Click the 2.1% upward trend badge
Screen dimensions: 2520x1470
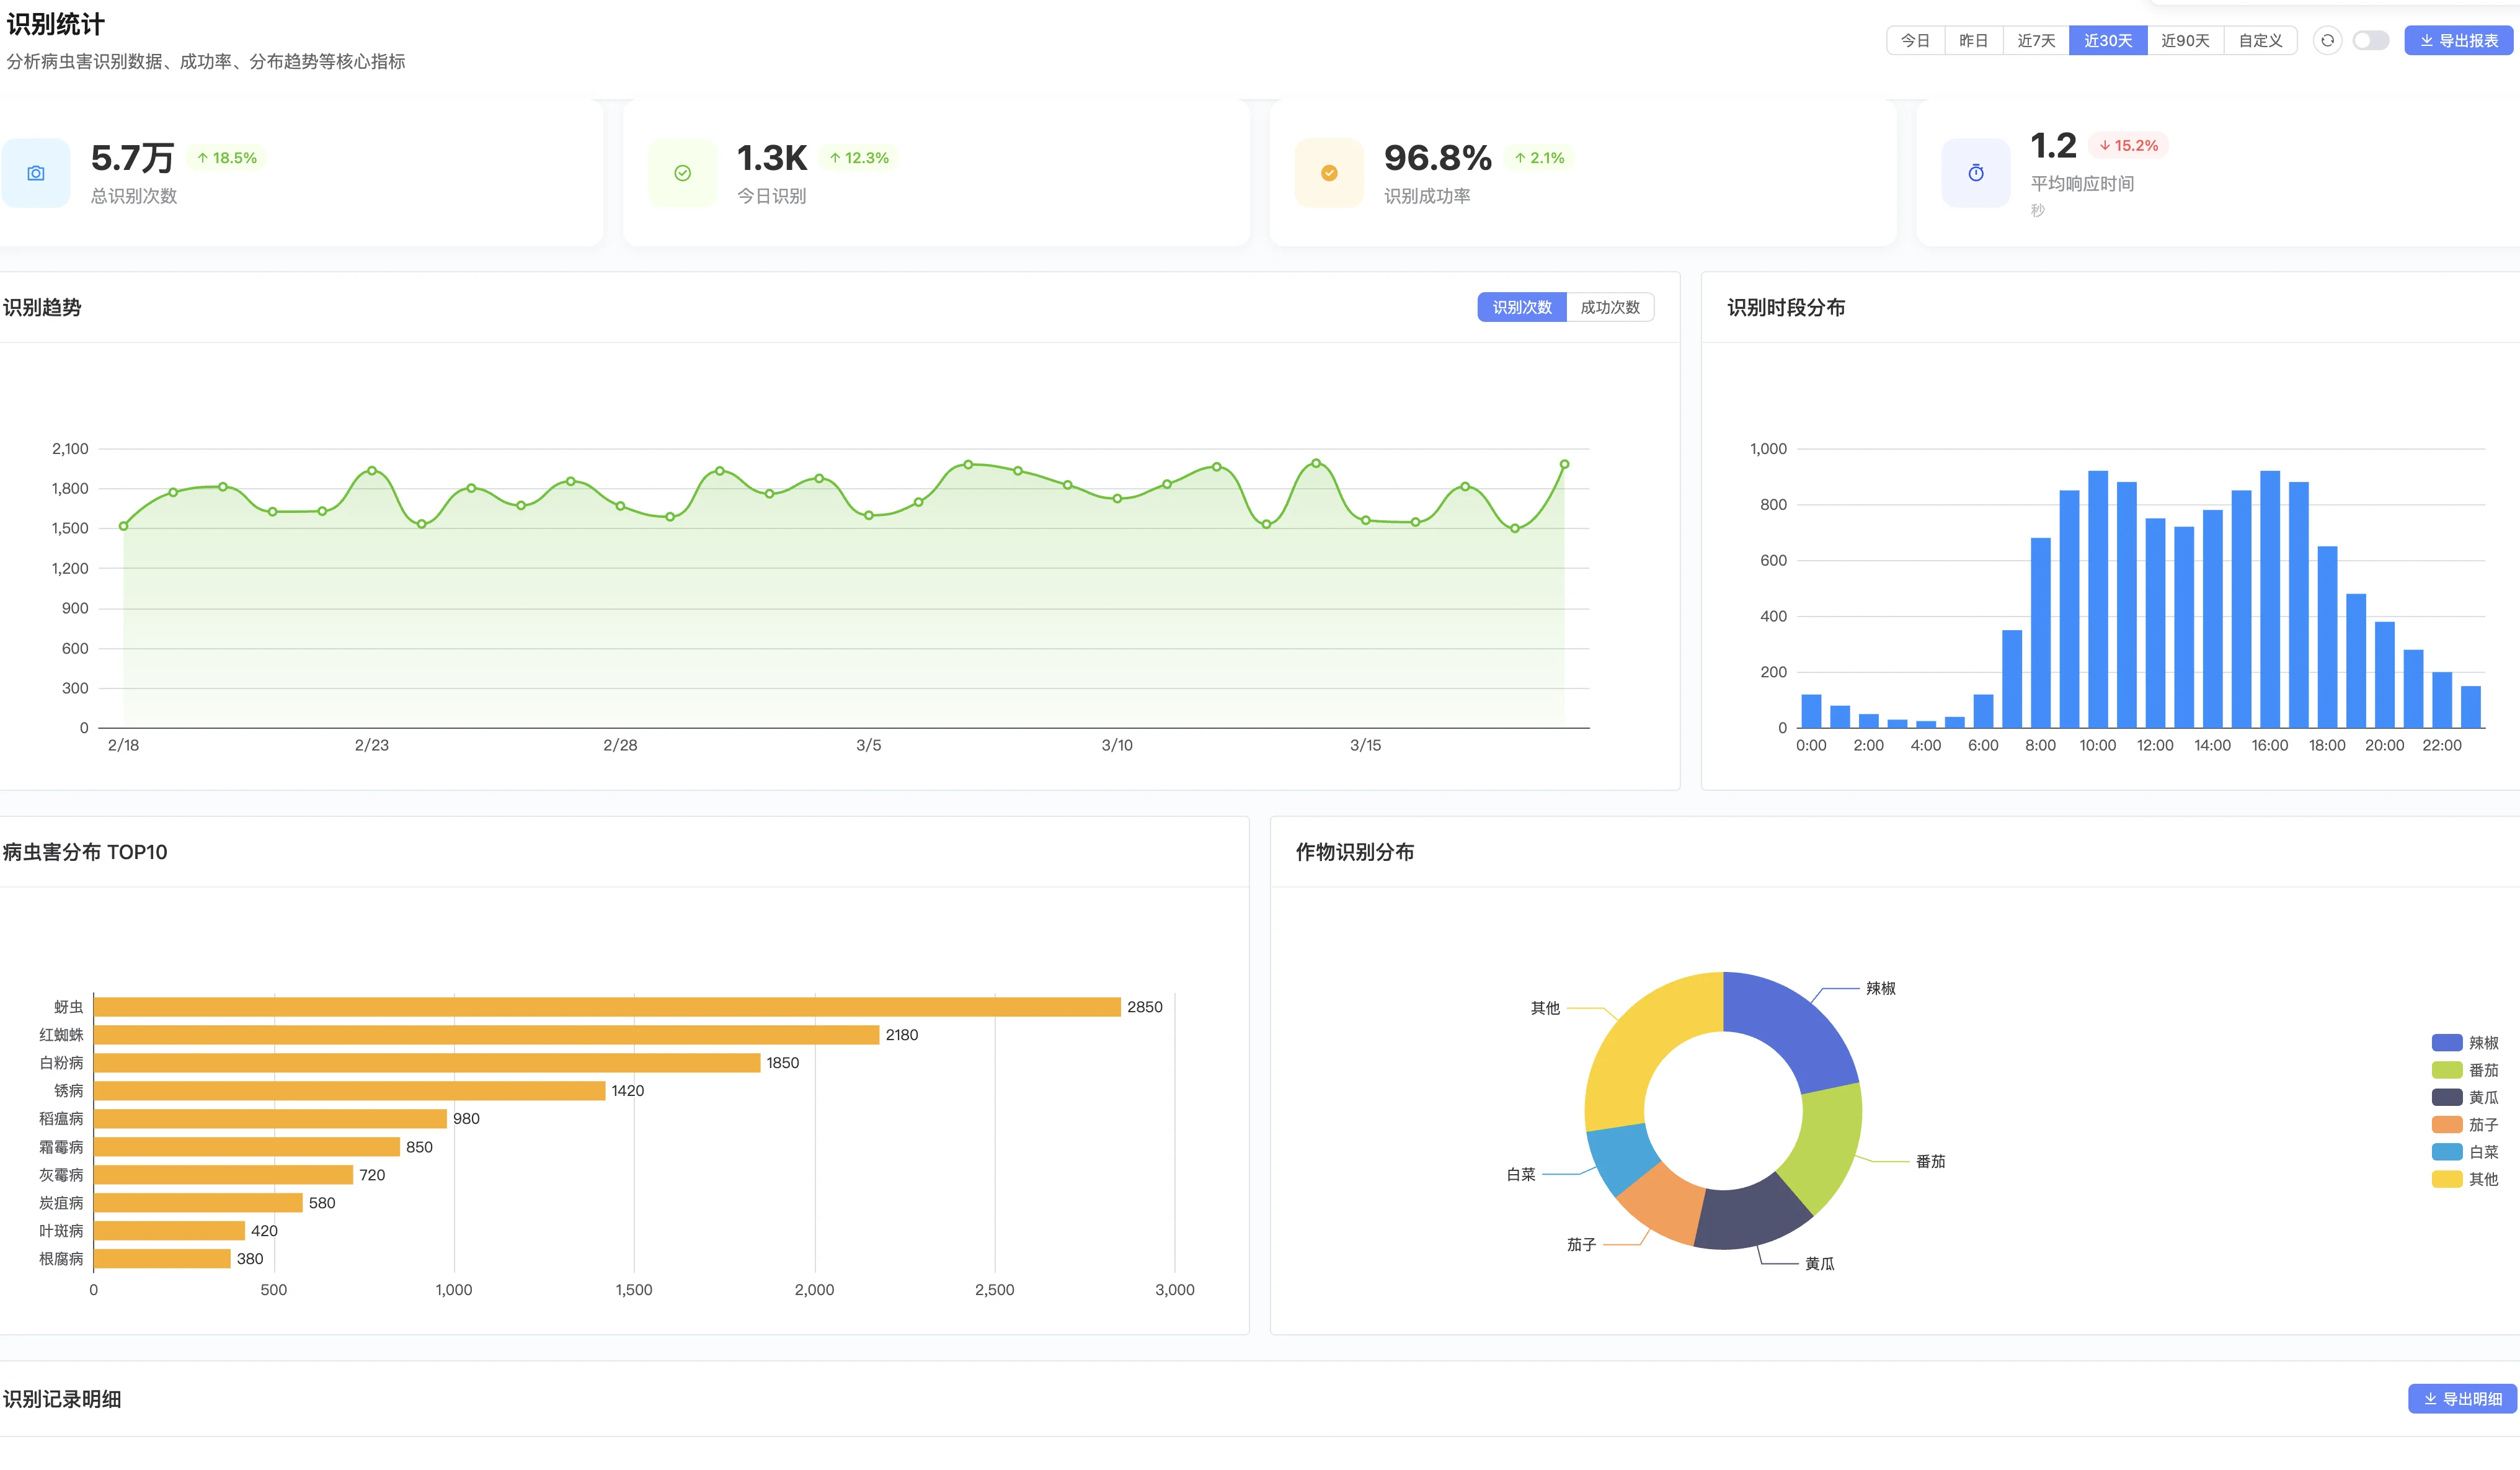pos(1539,158)
